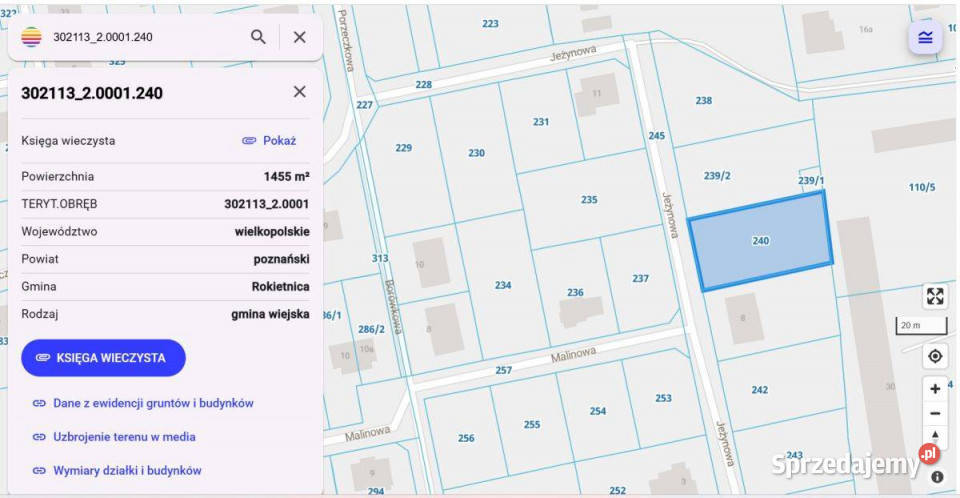960x498 pixels.
Task: Click the search magnifier icon
Action: click(x=258, y=37)
